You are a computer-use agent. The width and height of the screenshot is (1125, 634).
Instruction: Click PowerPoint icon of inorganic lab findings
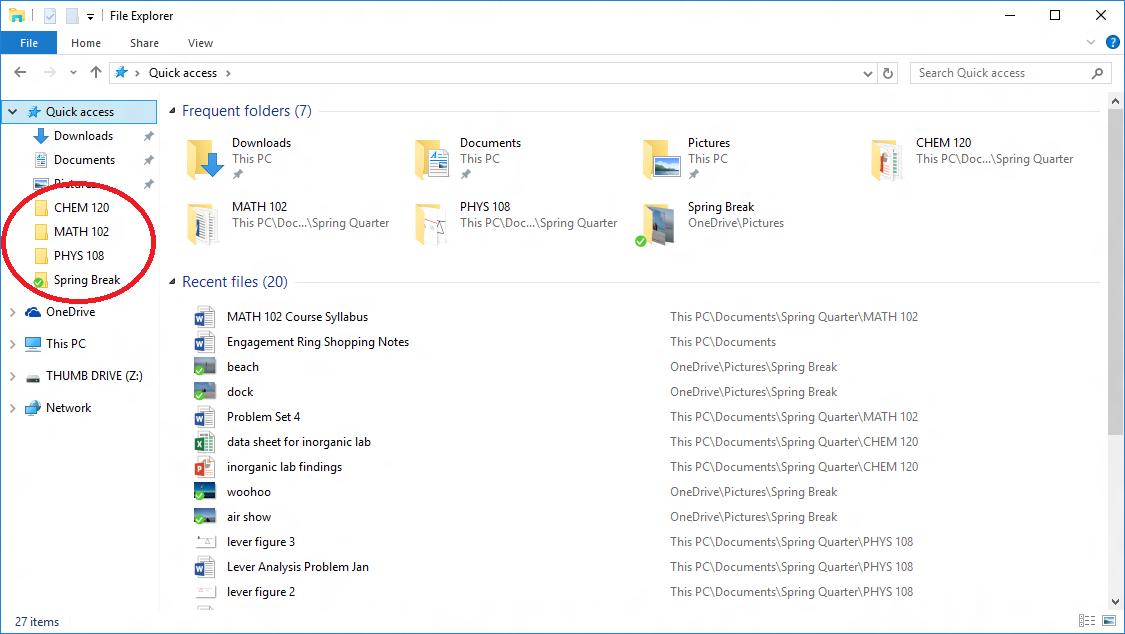point(204,467)
